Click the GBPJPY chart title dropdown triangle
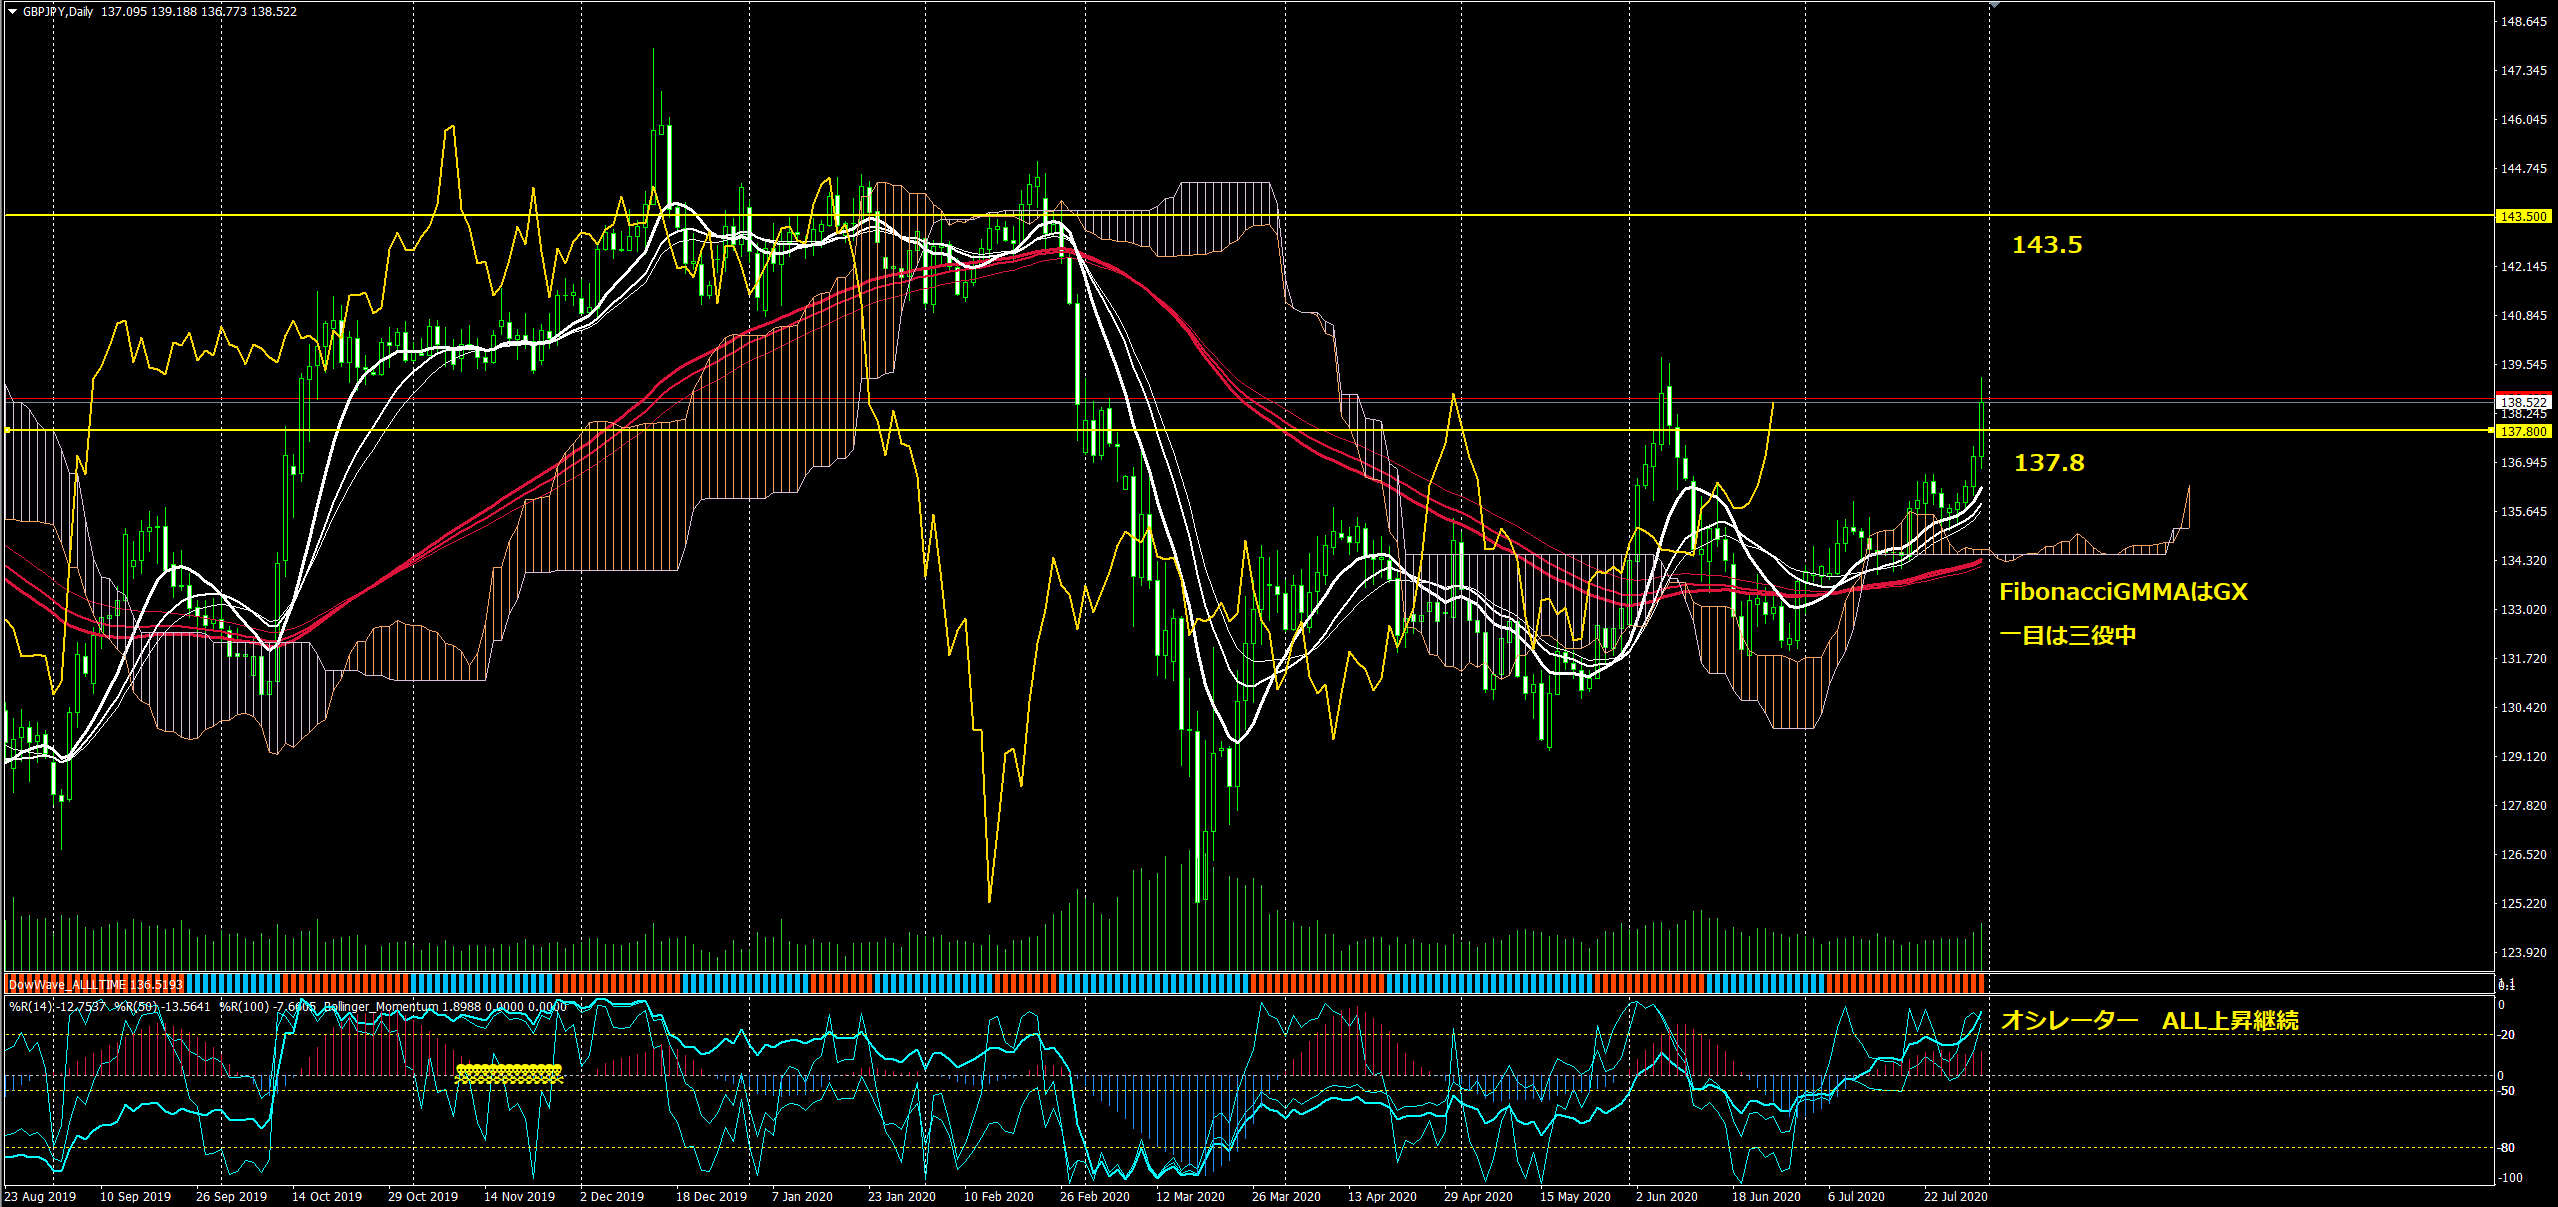This screenshot has width=2558, height=1207. click(x=13, y=12)
